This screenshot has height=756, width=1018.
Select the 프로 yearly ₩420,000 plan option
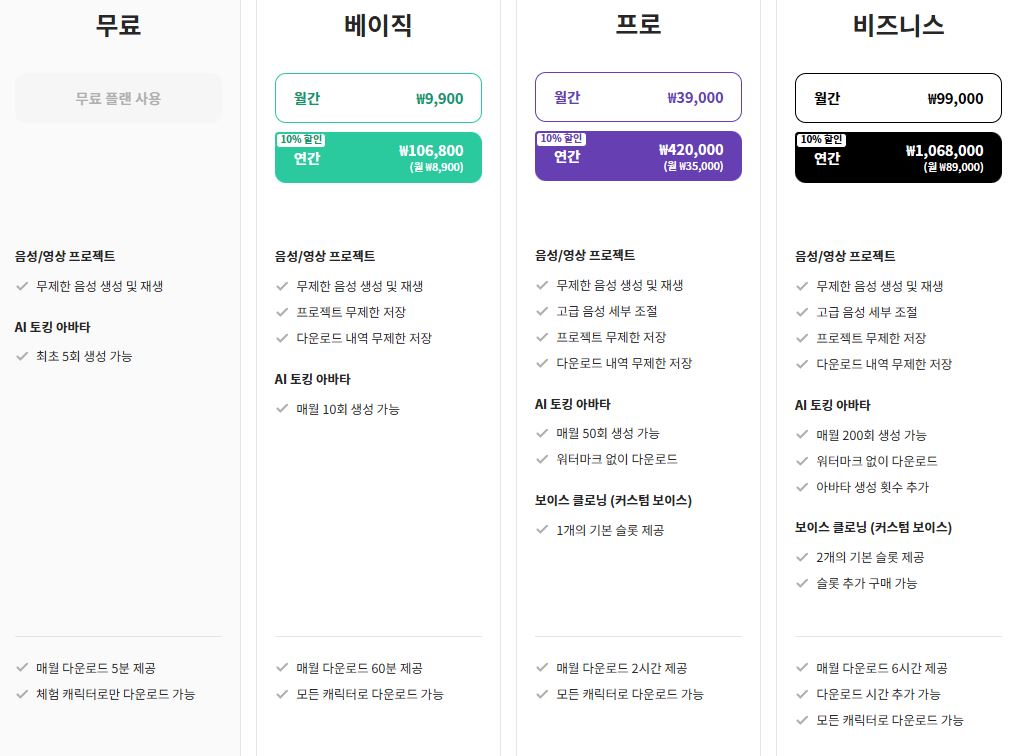[638, 156]
